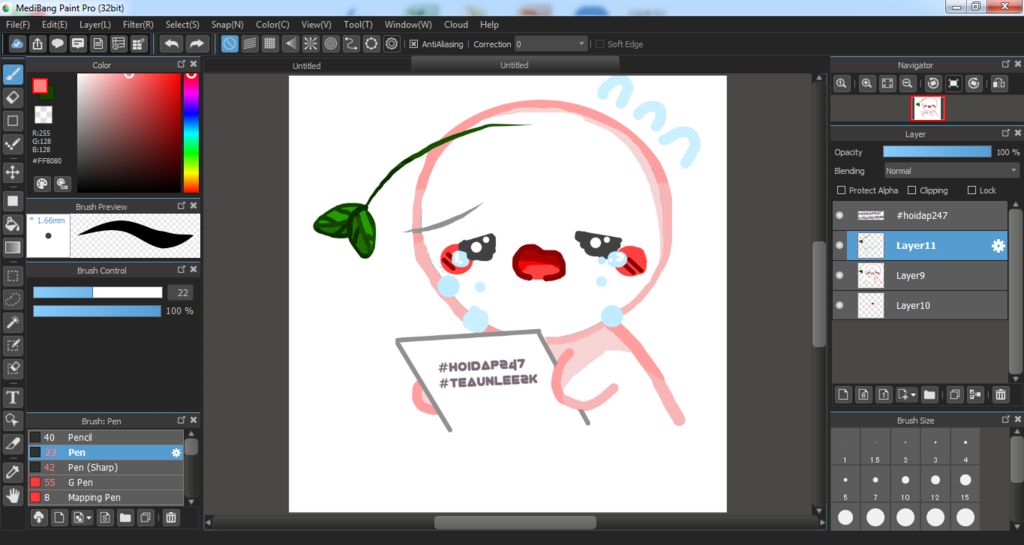Screen dimensions: 1024x545
Task: Undock the Brush Control panel
Action: click(182, 270)
